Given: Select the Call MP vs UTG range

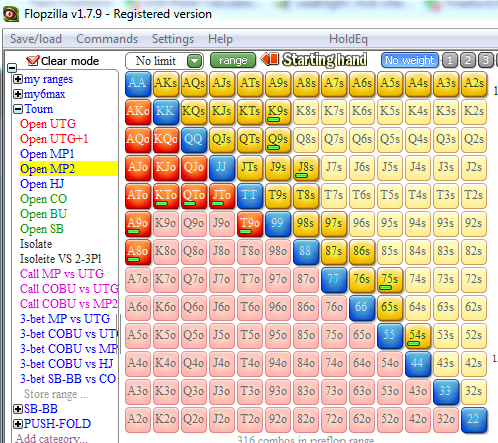Looking at the screenshot, I should 62,274.
